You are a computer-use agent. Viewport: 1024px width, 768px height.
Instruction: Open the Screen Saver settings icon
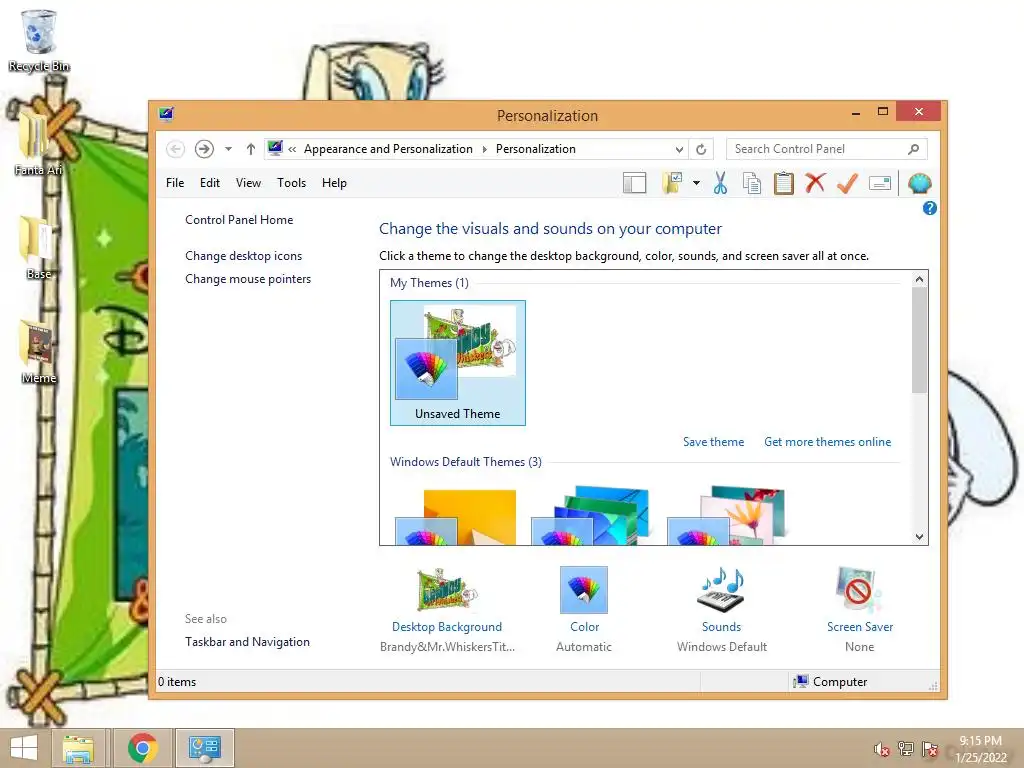859,590
